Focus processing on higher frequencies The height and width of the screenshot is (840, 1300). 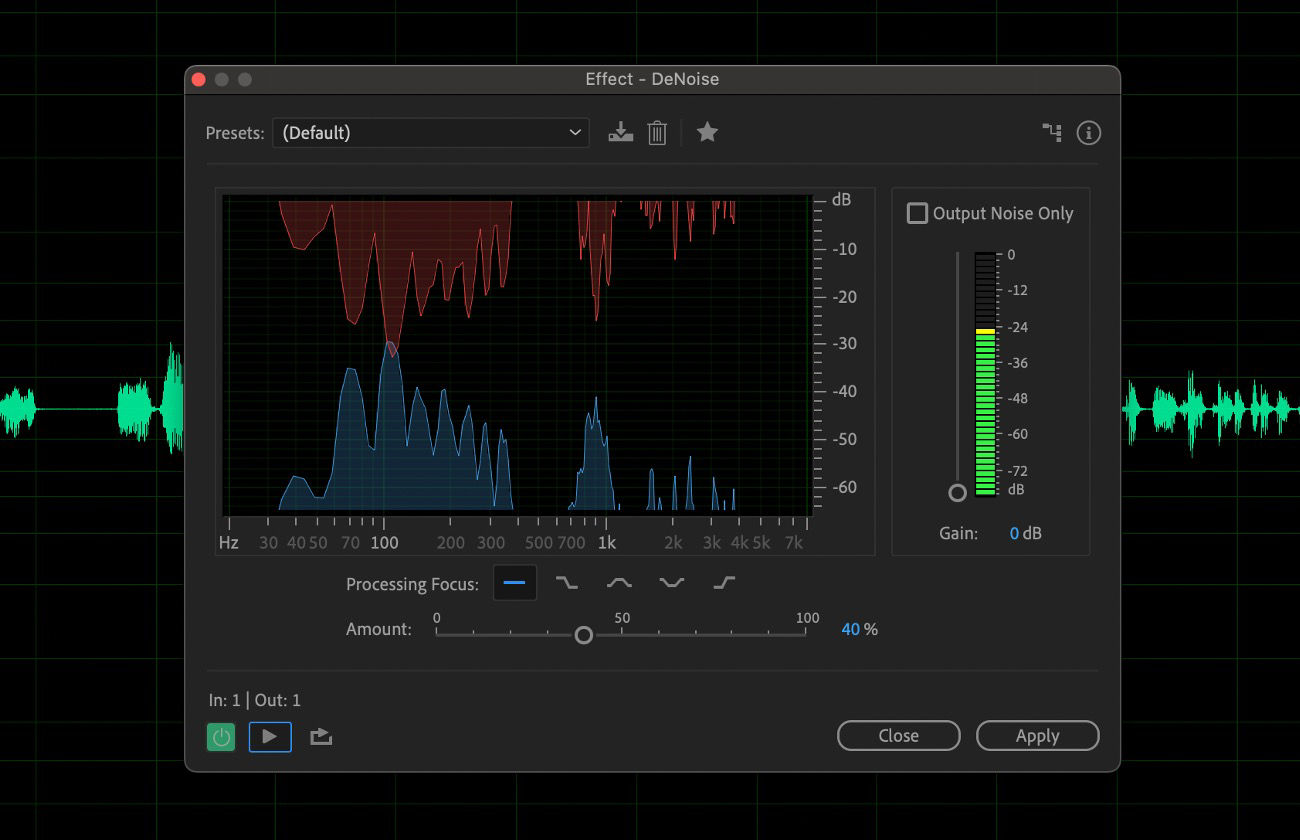click(x=723, y=582)
